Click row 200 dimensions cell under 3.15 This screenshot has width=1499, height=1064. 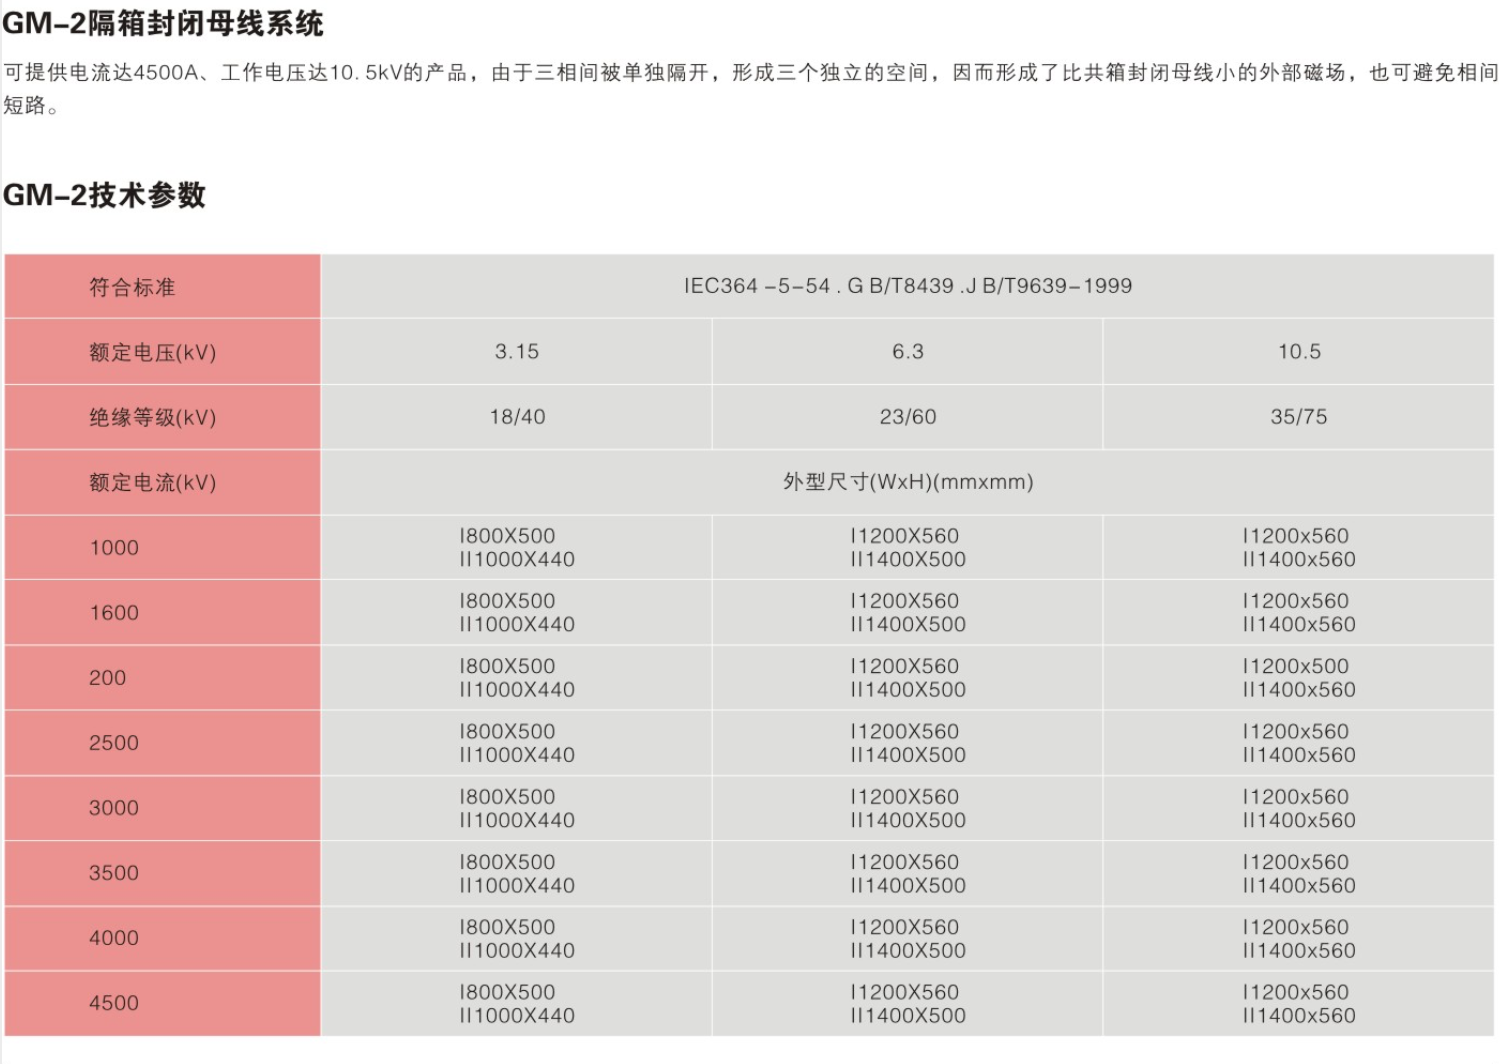[516, 677]
